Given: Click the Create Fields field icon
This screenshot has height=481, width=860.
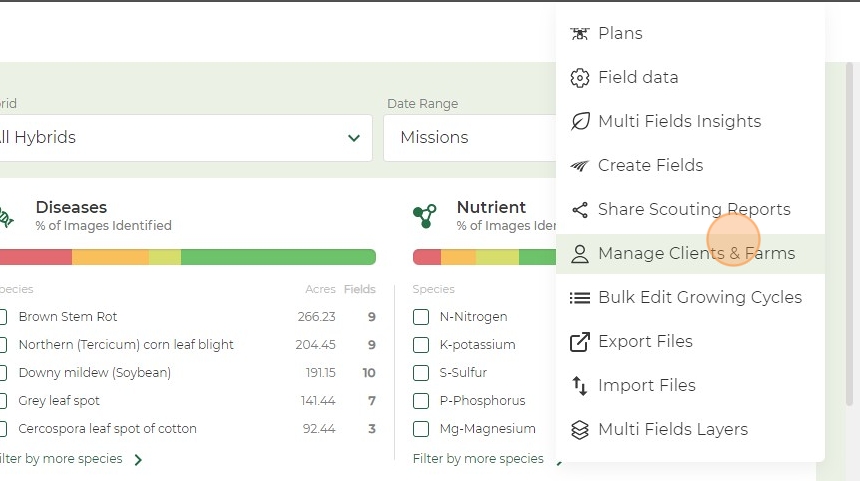Looking at the screenshot, I should tap(580, 166).
